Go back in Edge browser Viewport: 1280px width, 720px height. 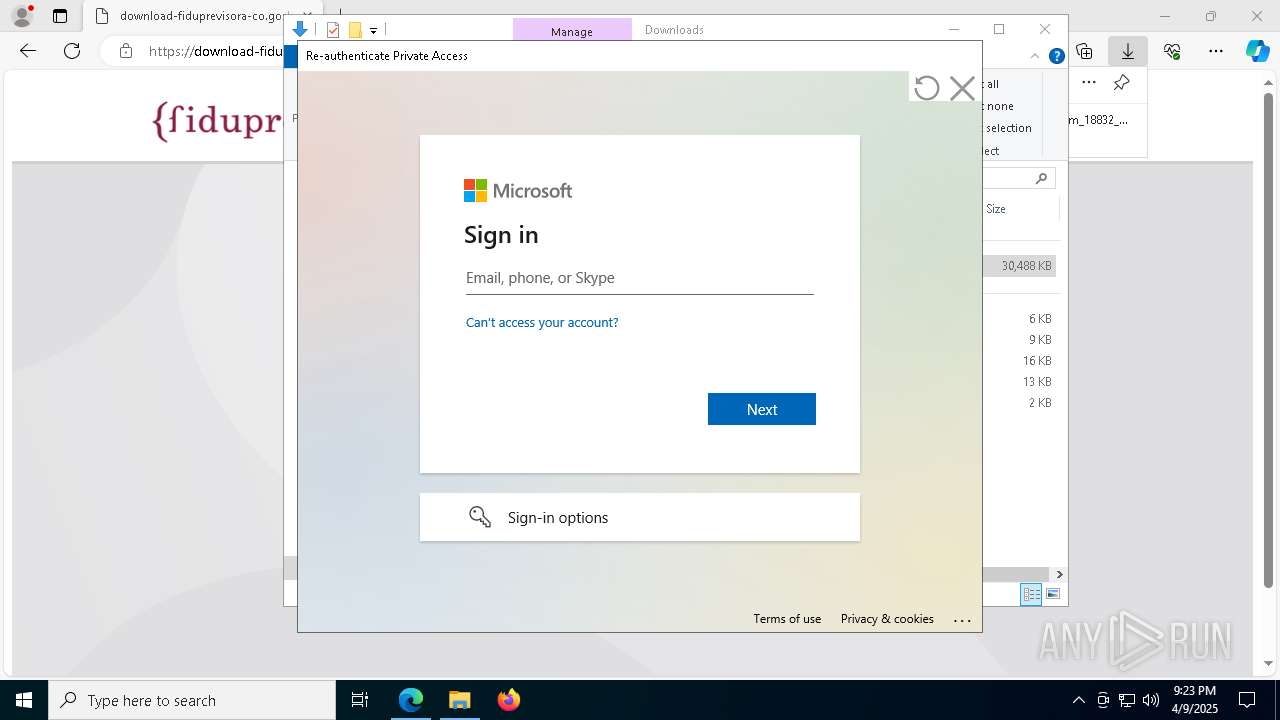click(x=28, y=51)
